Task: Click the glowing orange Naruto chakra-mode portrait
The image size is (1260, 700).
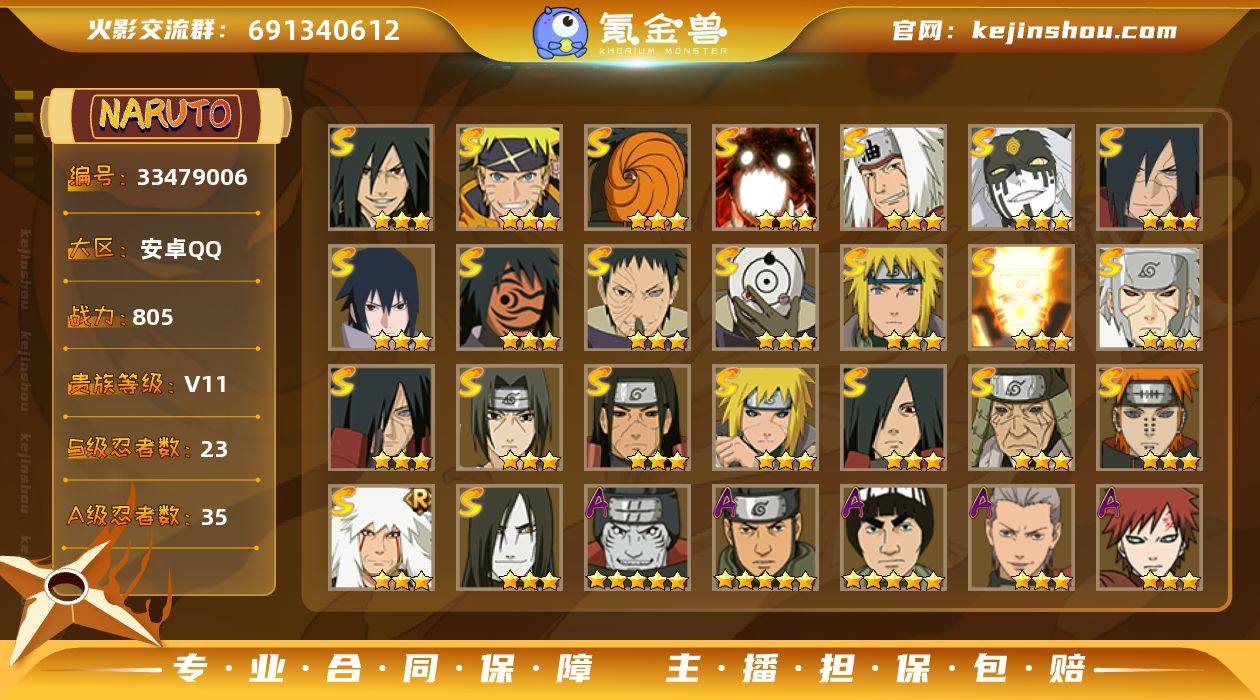Action: [x=1021, y=298]
